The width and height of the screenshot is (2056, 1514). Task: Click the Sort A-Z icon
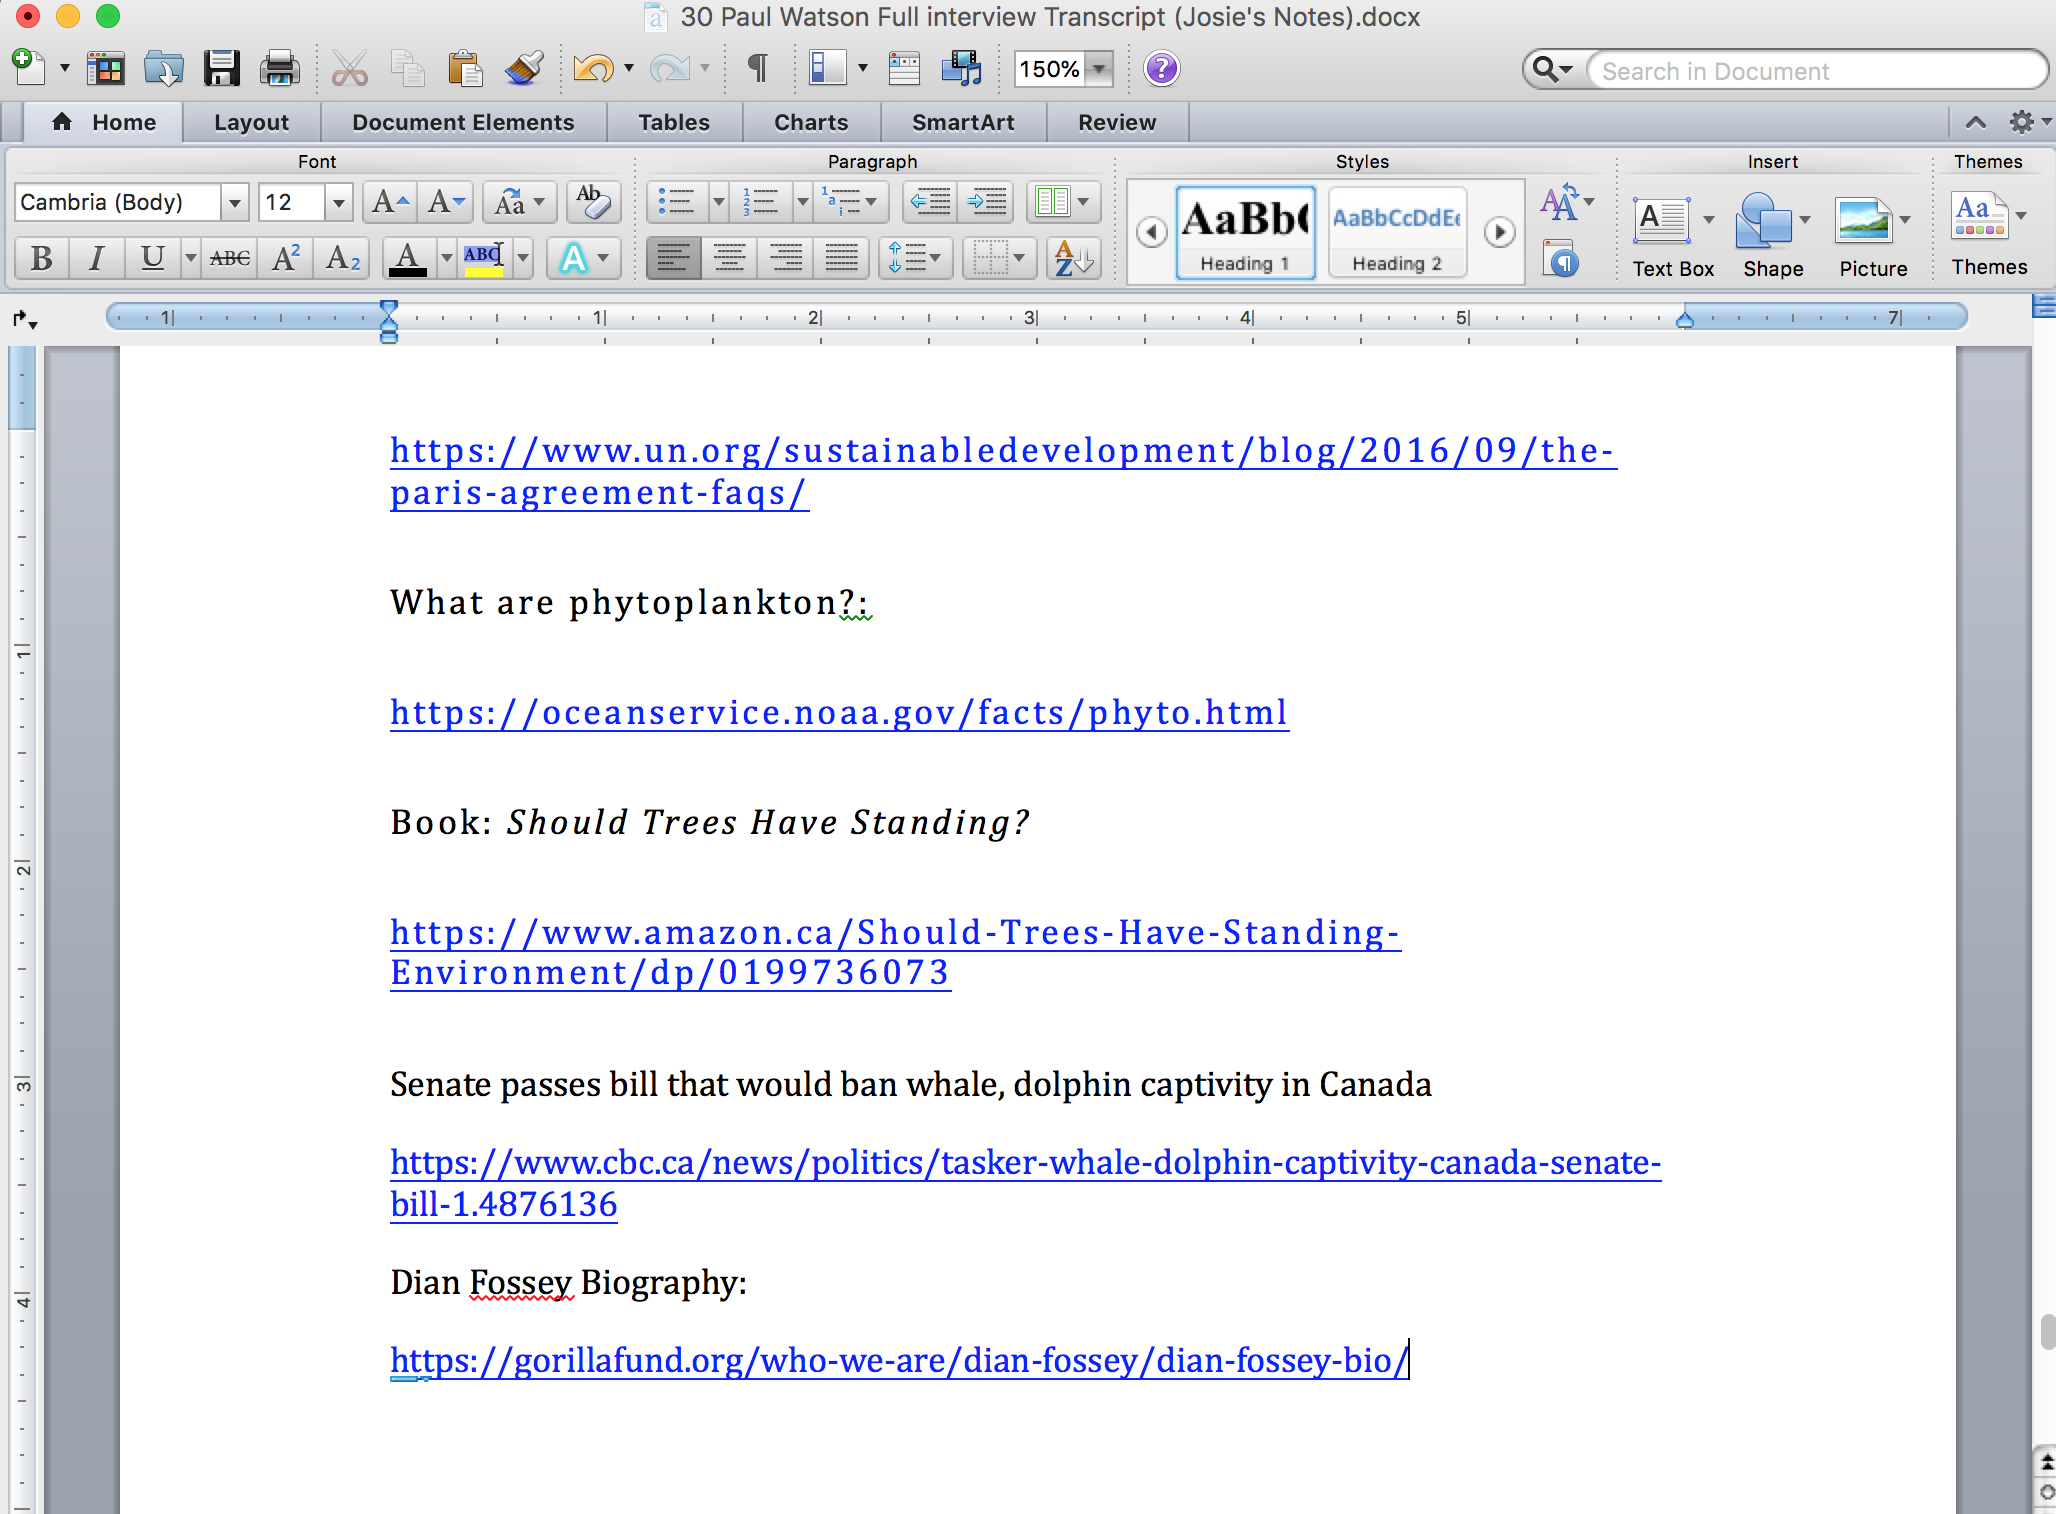1073,258
